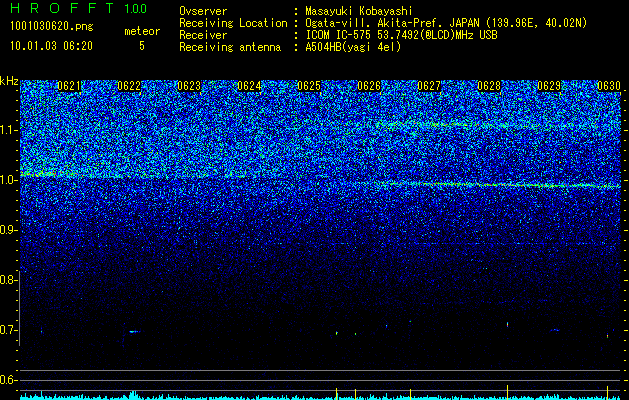The height and width of the screenshot is (400, 629).
Task: Click the 0.8 kHz axis label
Action: [x=9, y=280]
